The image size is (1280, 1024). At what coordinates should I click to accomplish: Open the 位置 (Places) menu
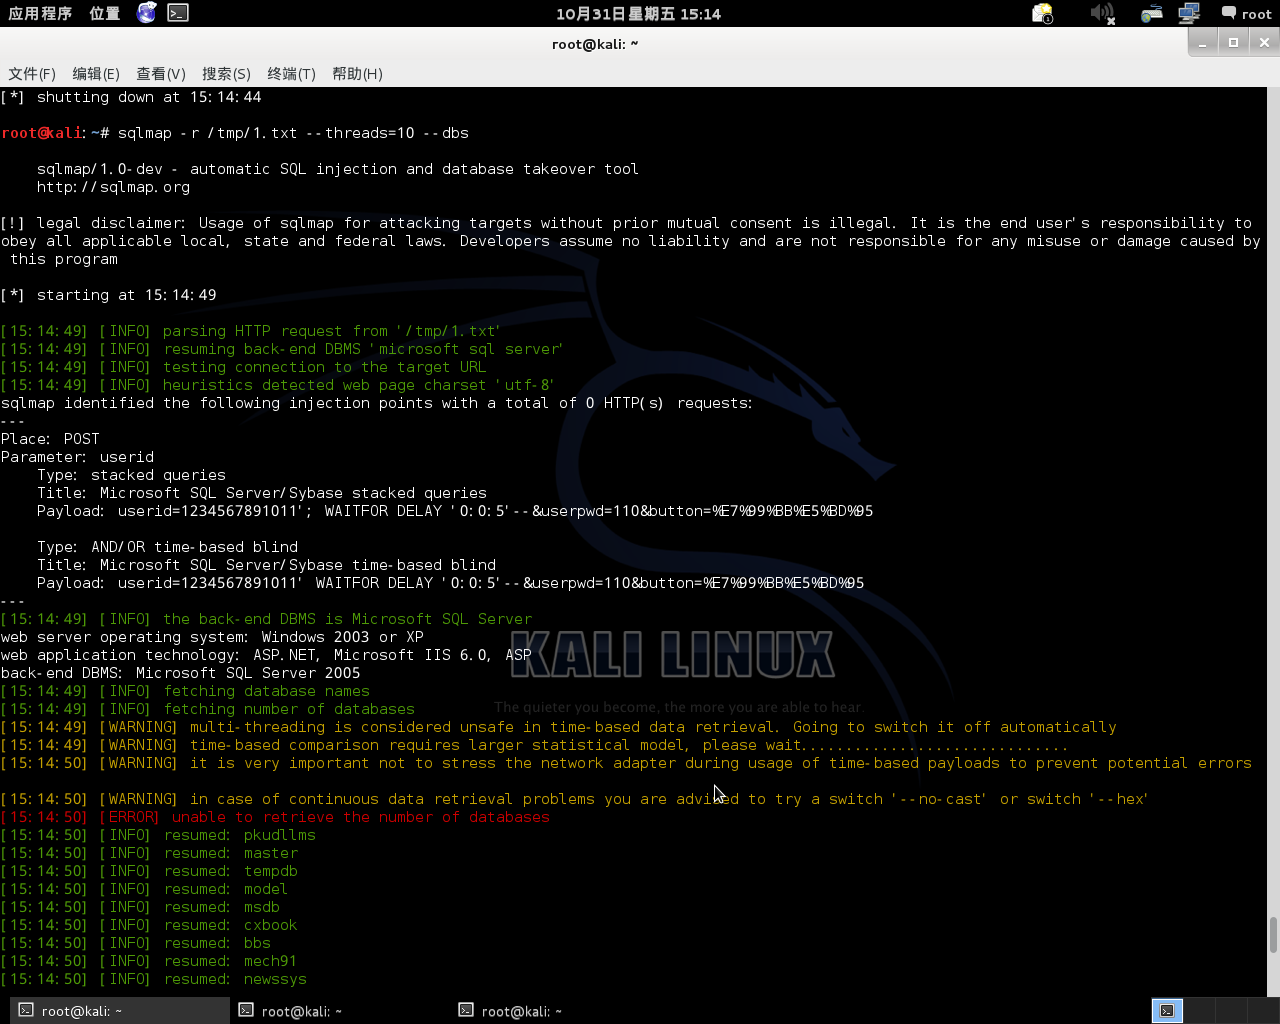104,13
